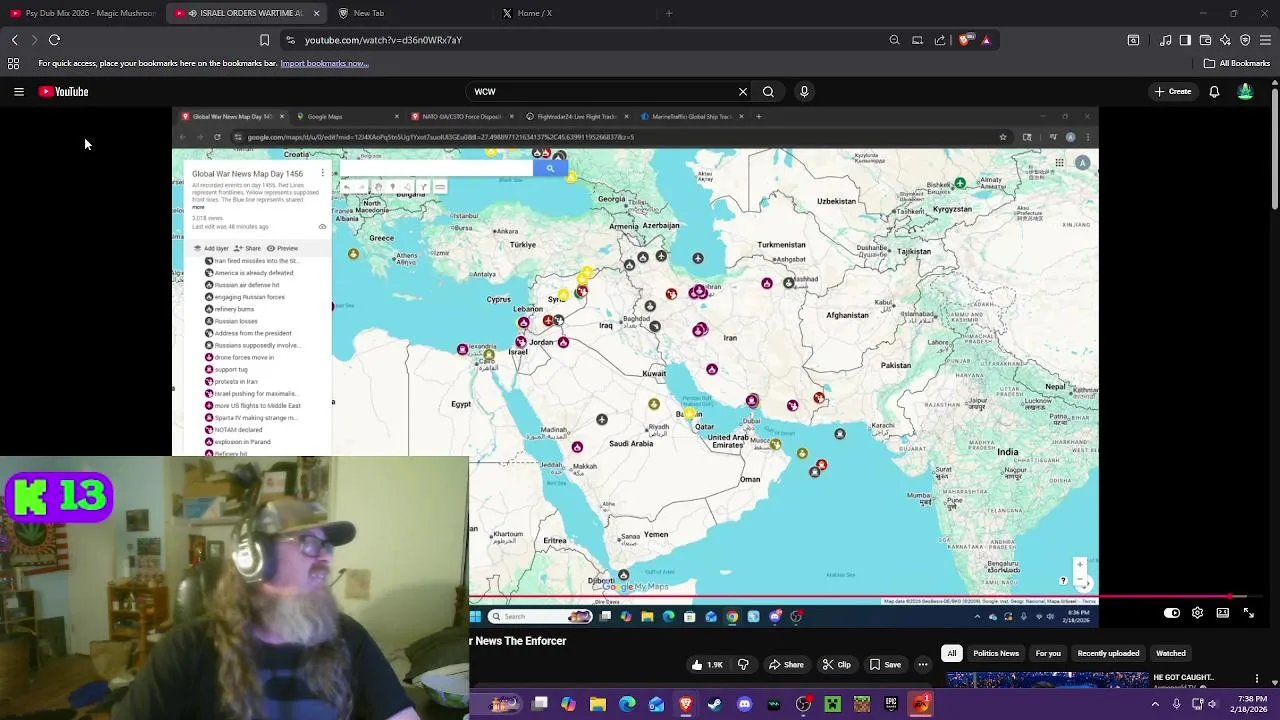Image resolution: width=1280 pixels, height=720 pixels.
Task: Open Epic Games Launcher from the taskbar
Action: (x=891, y=704)
